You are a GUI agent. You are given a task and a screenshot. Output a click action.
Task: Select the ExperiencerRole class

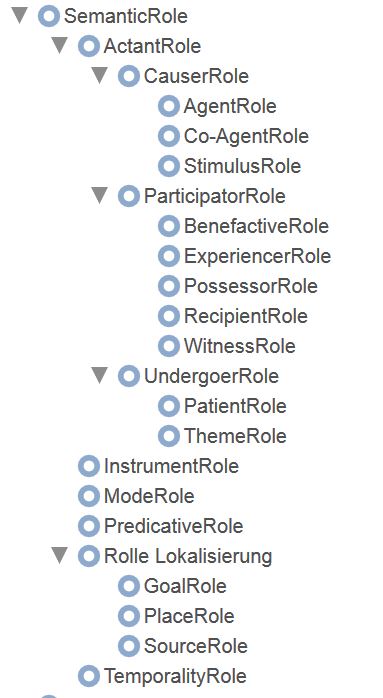257,256
